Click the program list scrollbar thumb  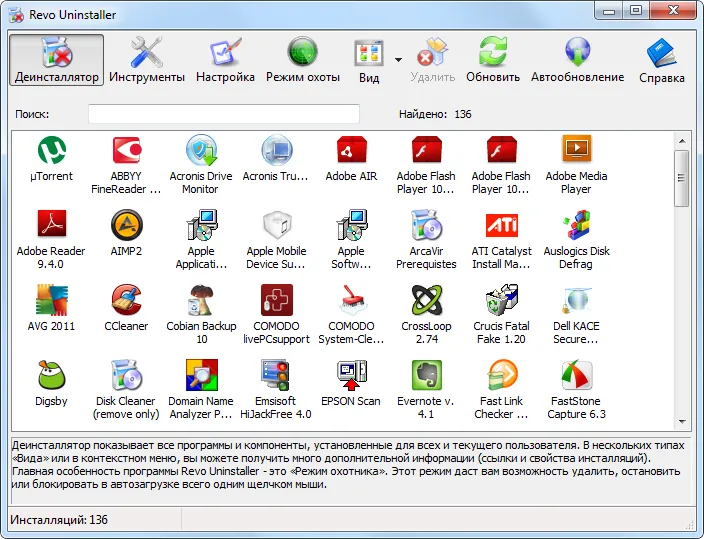point(682,178)
